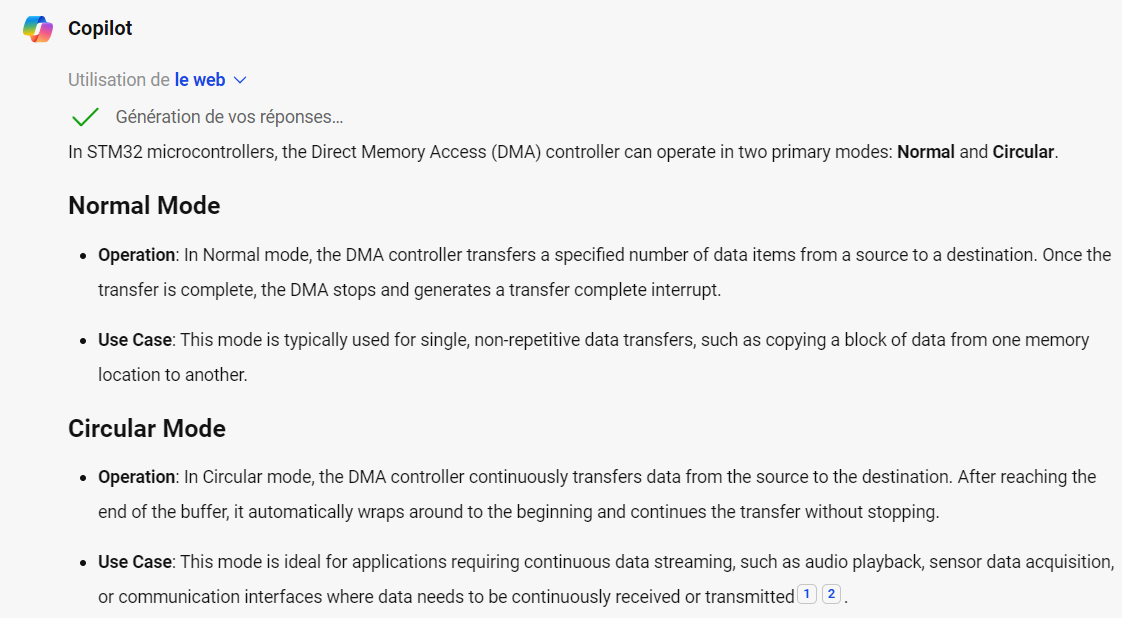Image resolution: width=1122 pixels, height=618 pixels.
Task: Click "Use Case" label under Circular Mode
Action: point(135,562)
